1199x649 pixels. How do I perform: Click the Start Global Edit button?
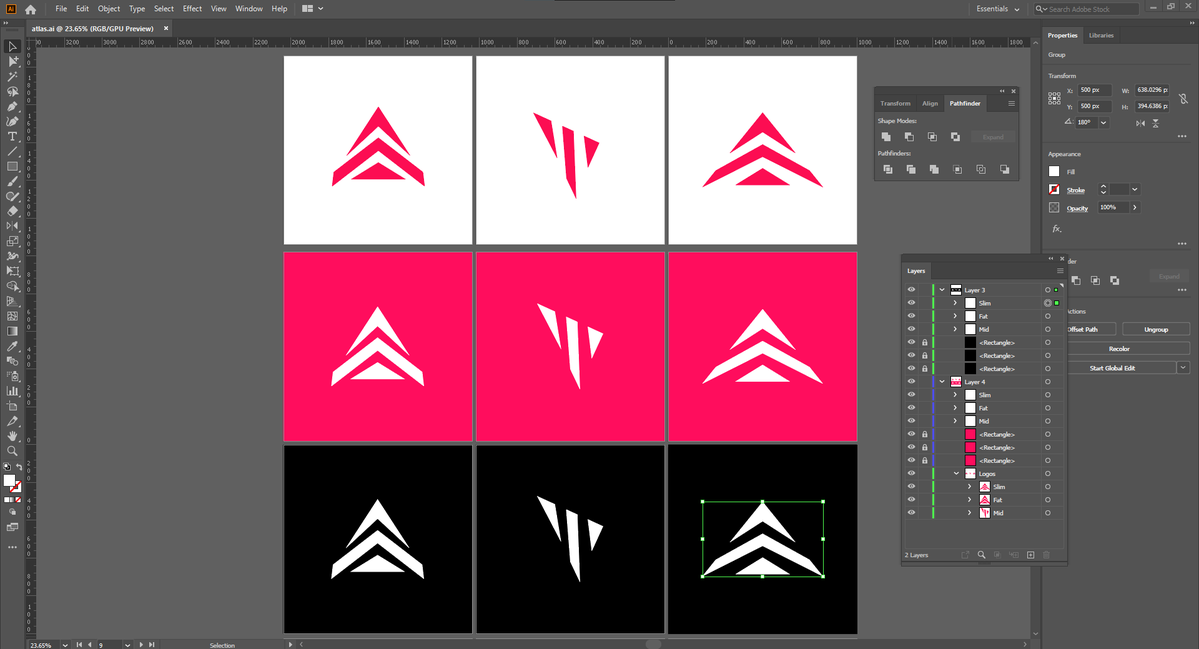pos(1112,368)
